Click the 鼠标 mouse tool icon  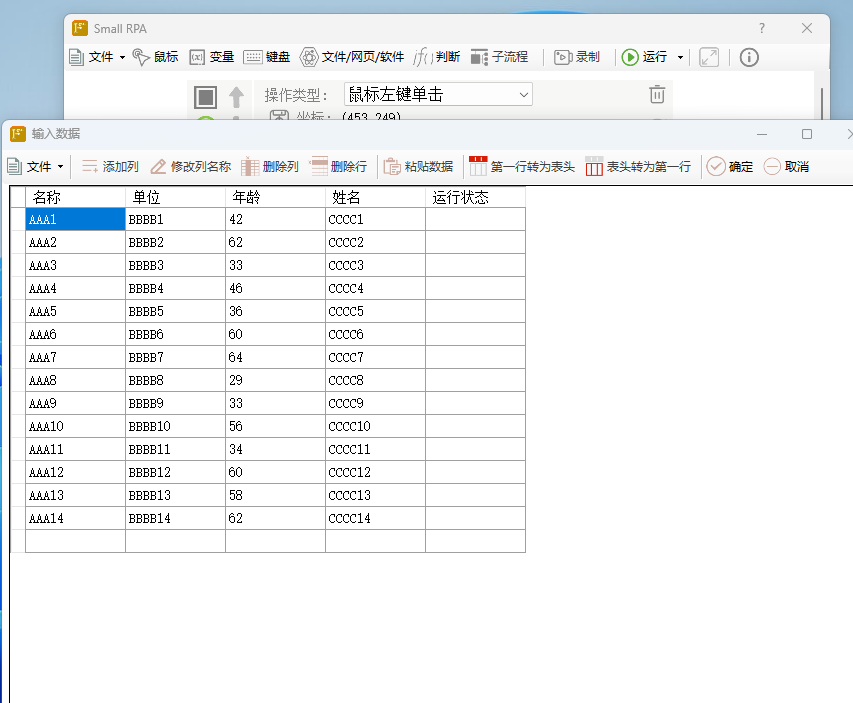click(x=156, y=57)
